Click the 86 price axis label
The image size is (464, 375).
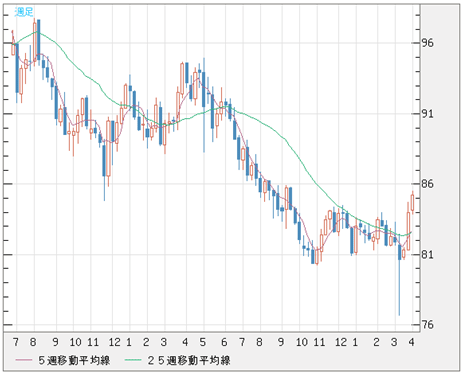point(428,184)
